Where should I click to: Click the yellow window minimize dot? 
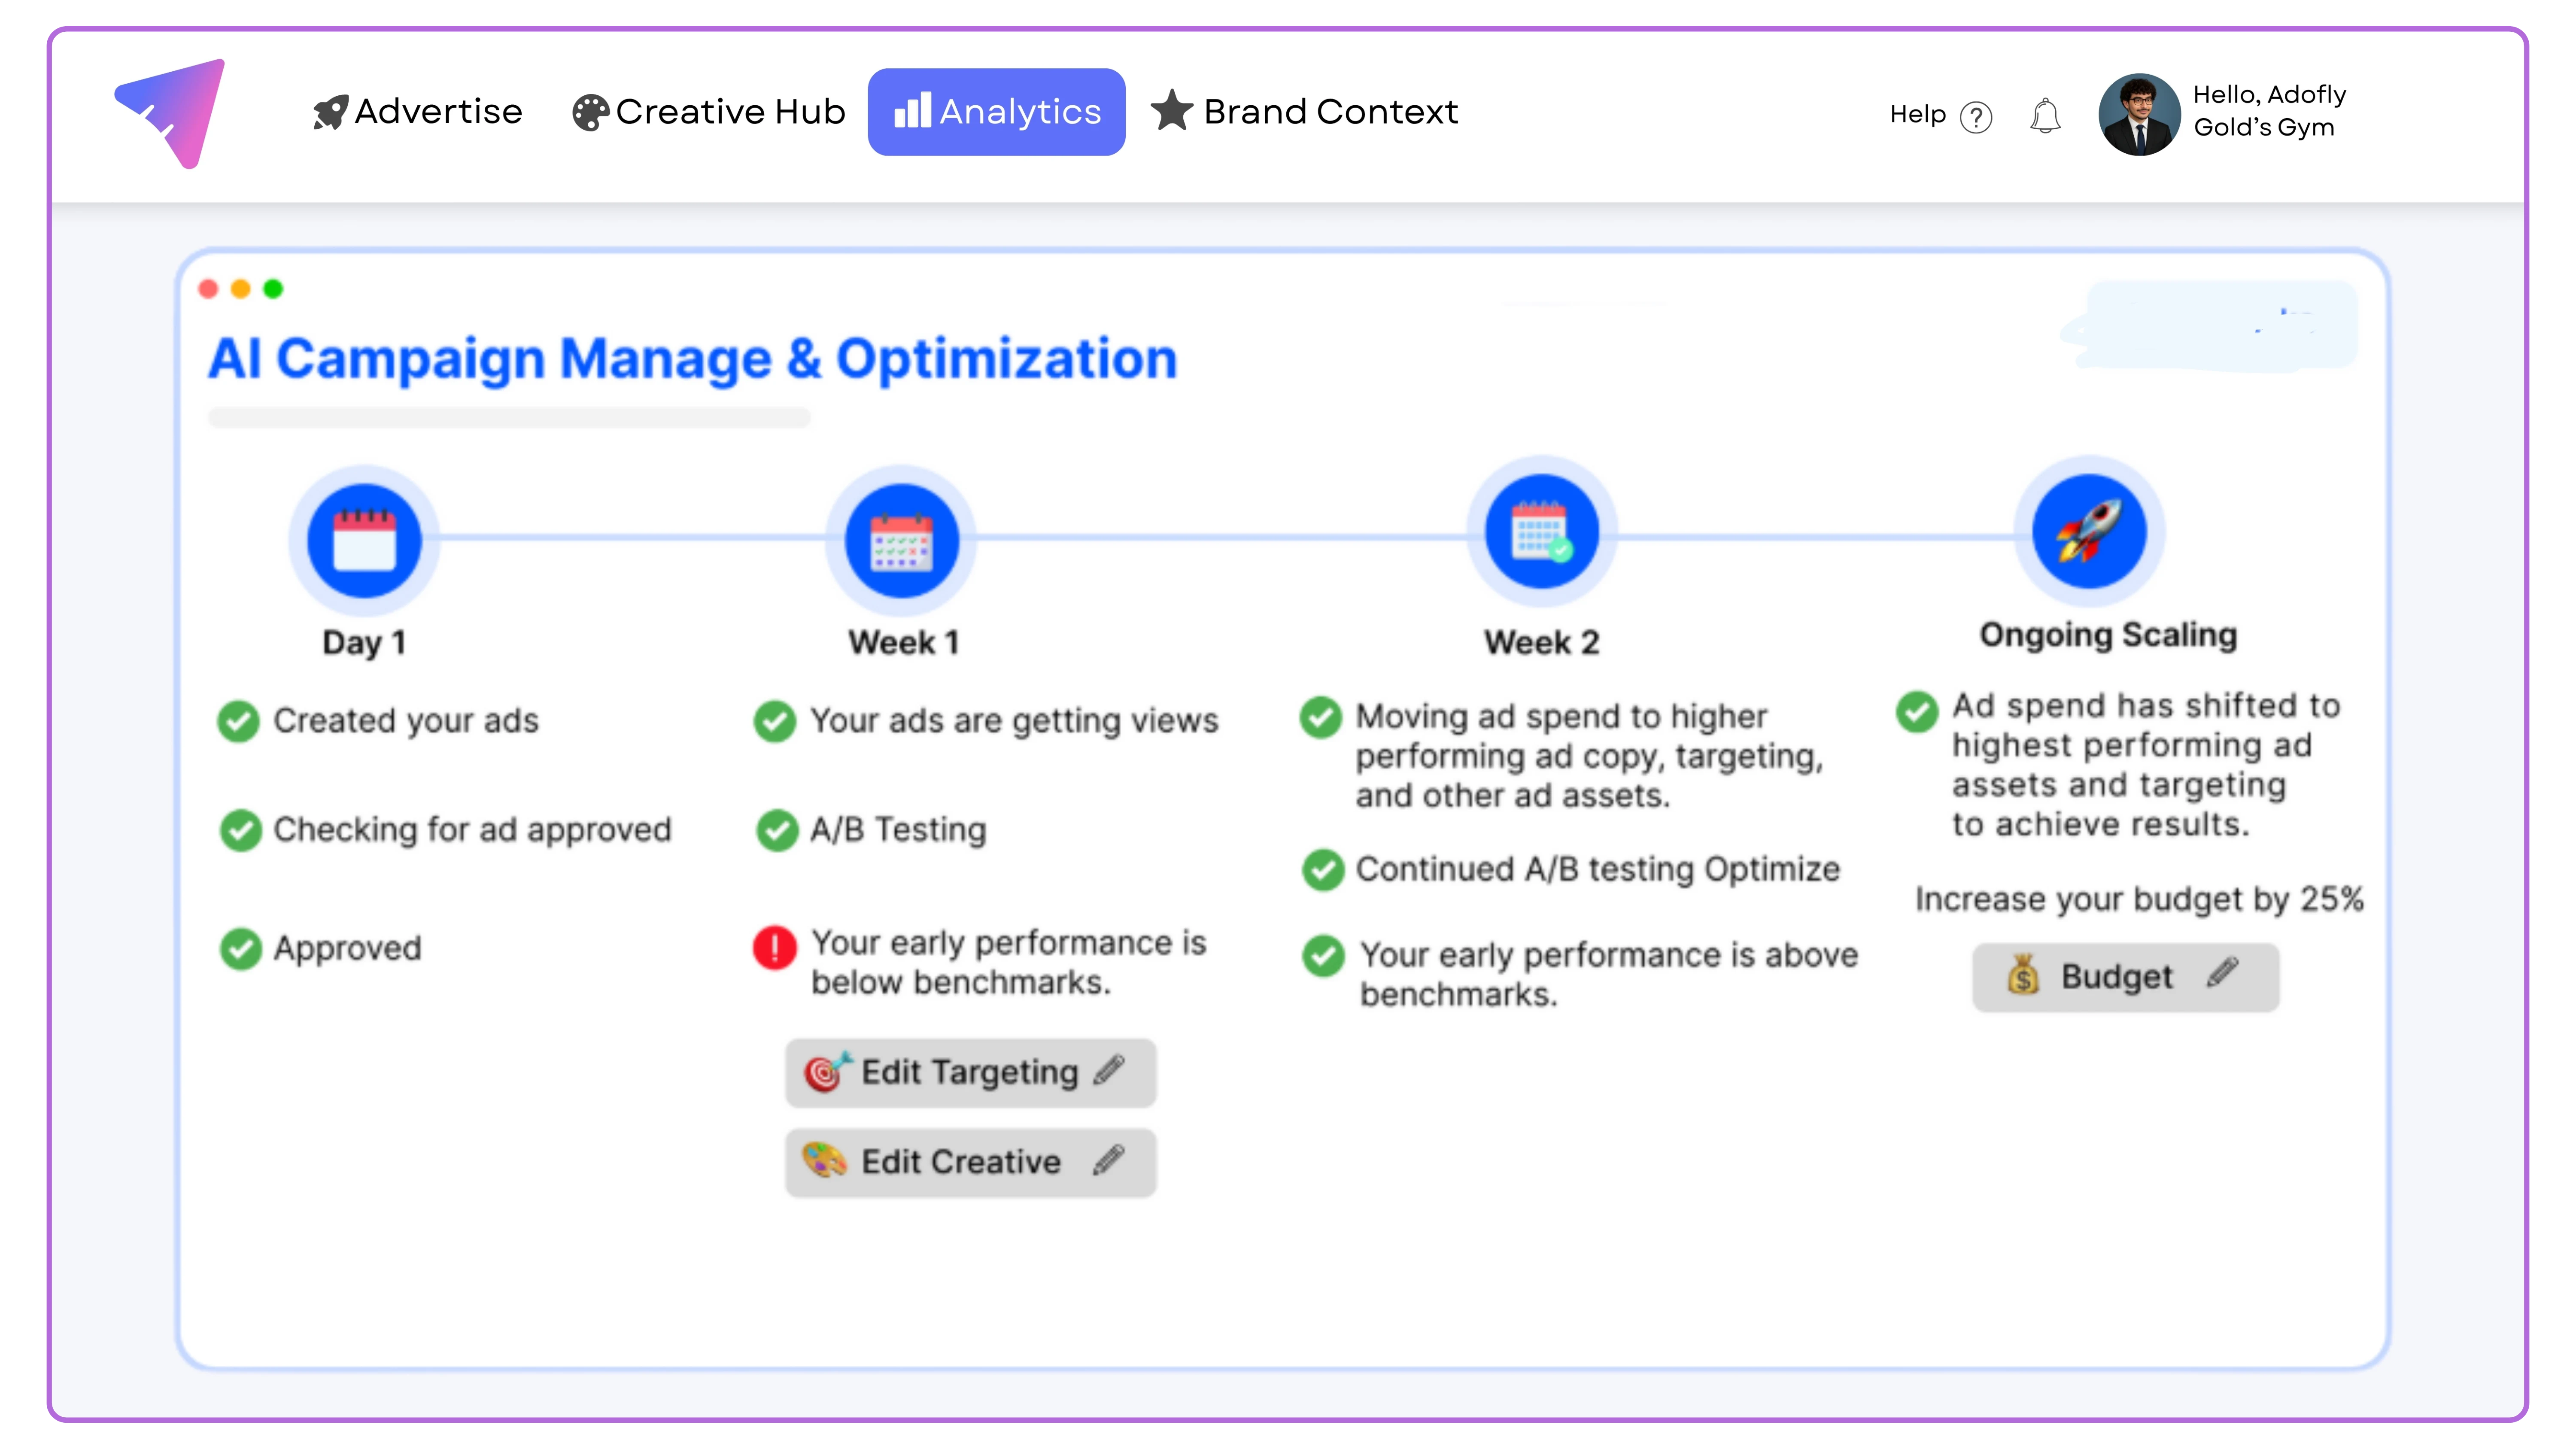[240, 289]
